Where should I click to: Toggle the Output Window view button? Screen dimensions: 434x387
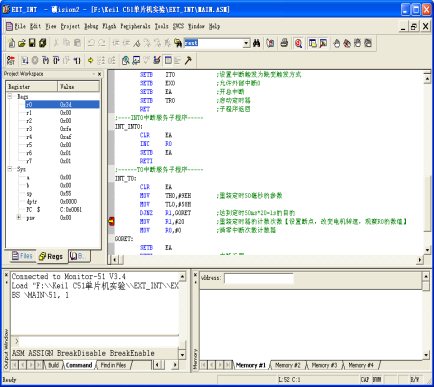tap(323, 43)
